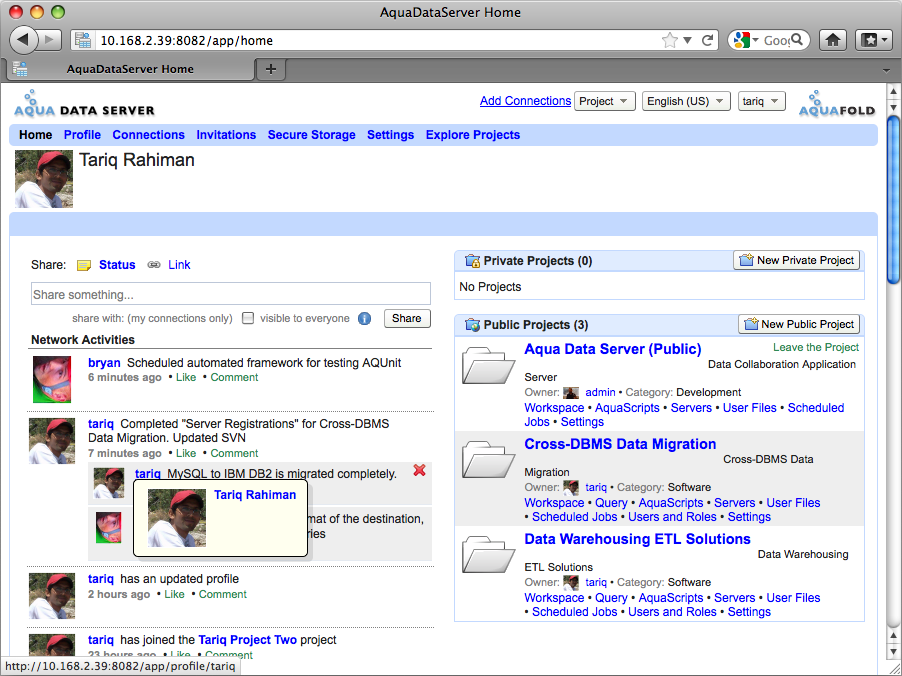Click the search magnifier icon

[x=797, y=40]
